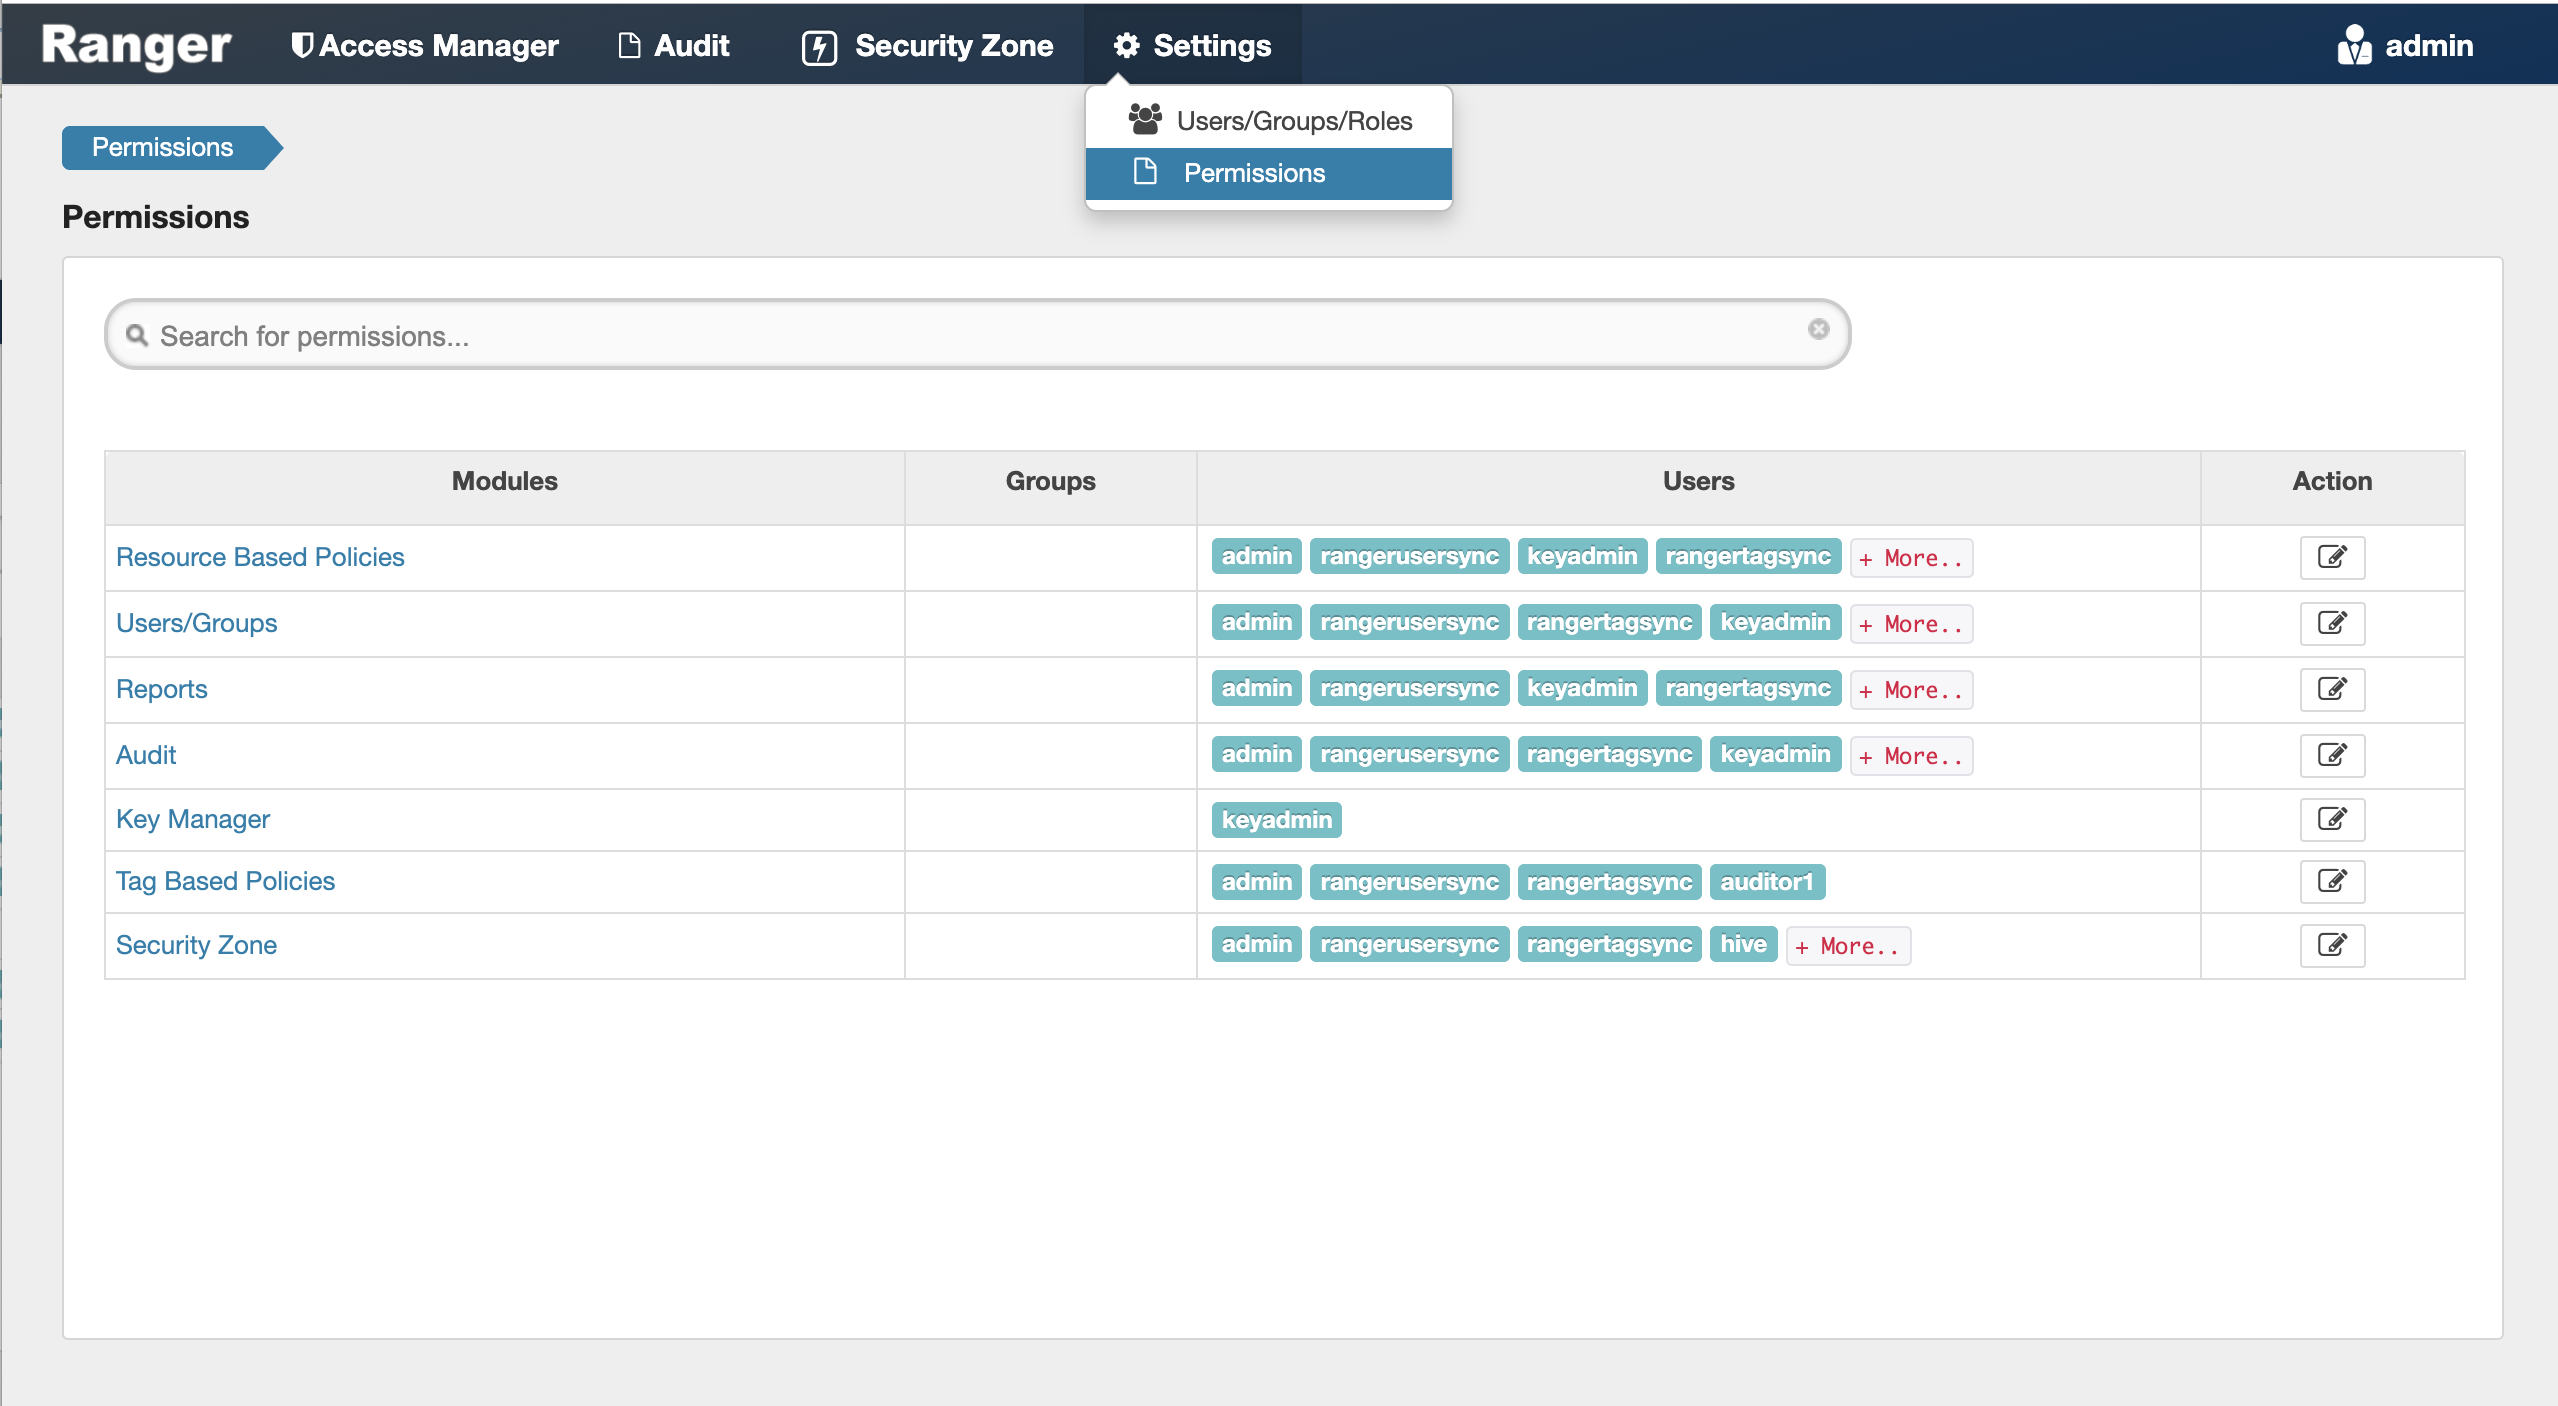Screen dimensions: 2558x1406
Task: Expand more users for Security Zone module
Action: click(x=1847, y=946)
